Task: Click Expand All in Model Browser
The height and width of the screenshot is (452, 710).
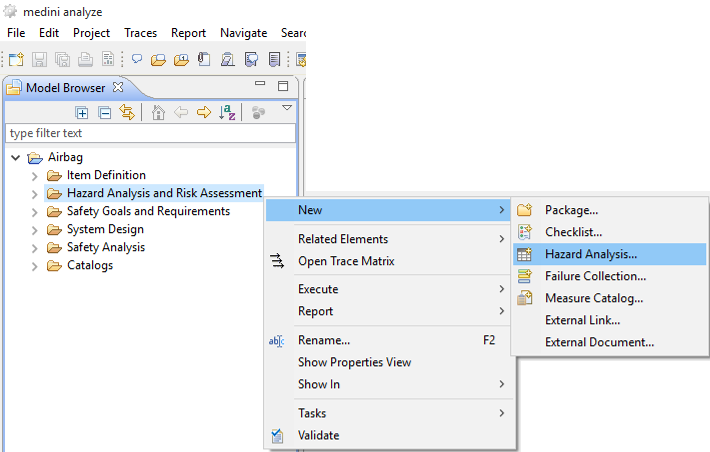Action: click(82, 112)
